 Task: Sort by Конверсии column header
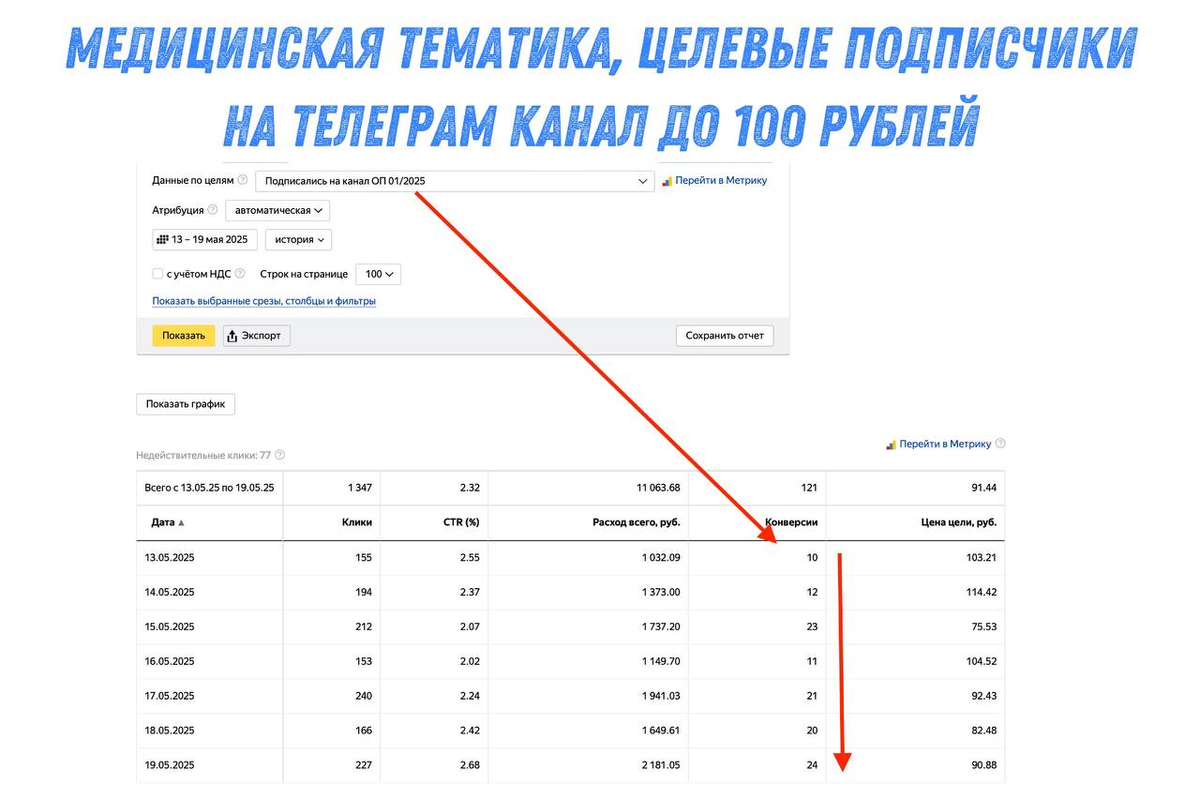(x=791, y=523)
